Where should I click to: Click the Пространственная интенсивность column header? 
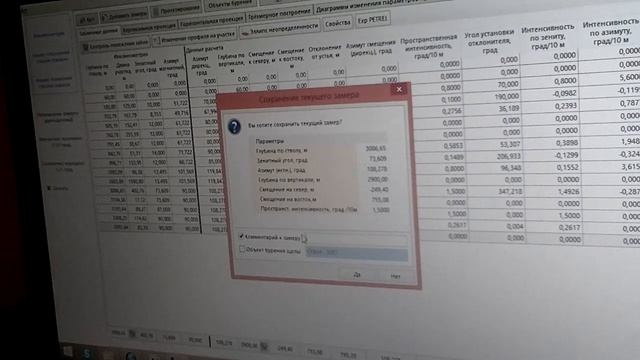(x=429, y=47)
